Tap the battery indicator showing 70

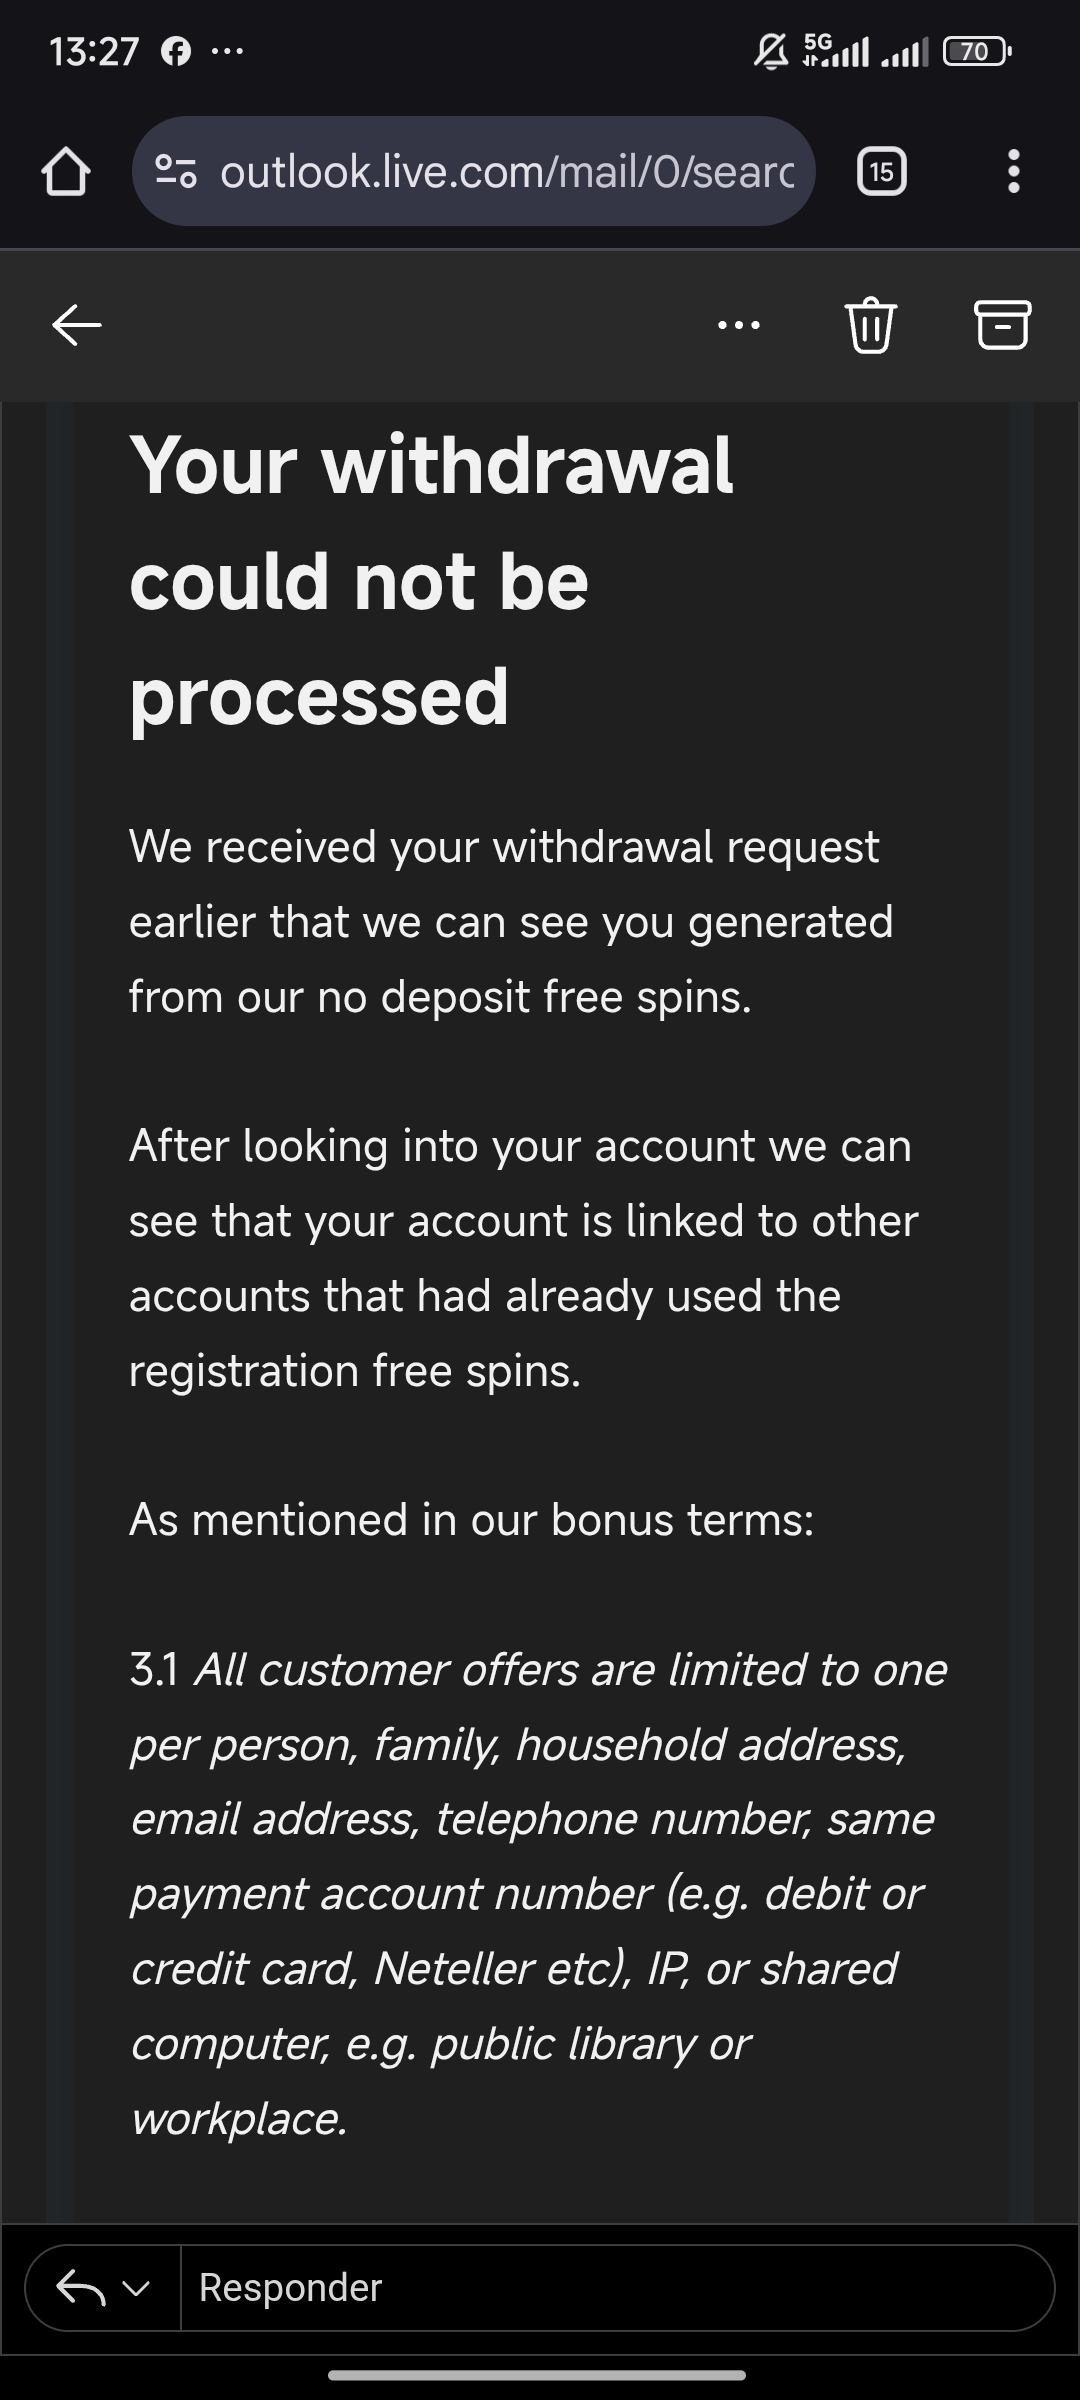tap(977, 51)
